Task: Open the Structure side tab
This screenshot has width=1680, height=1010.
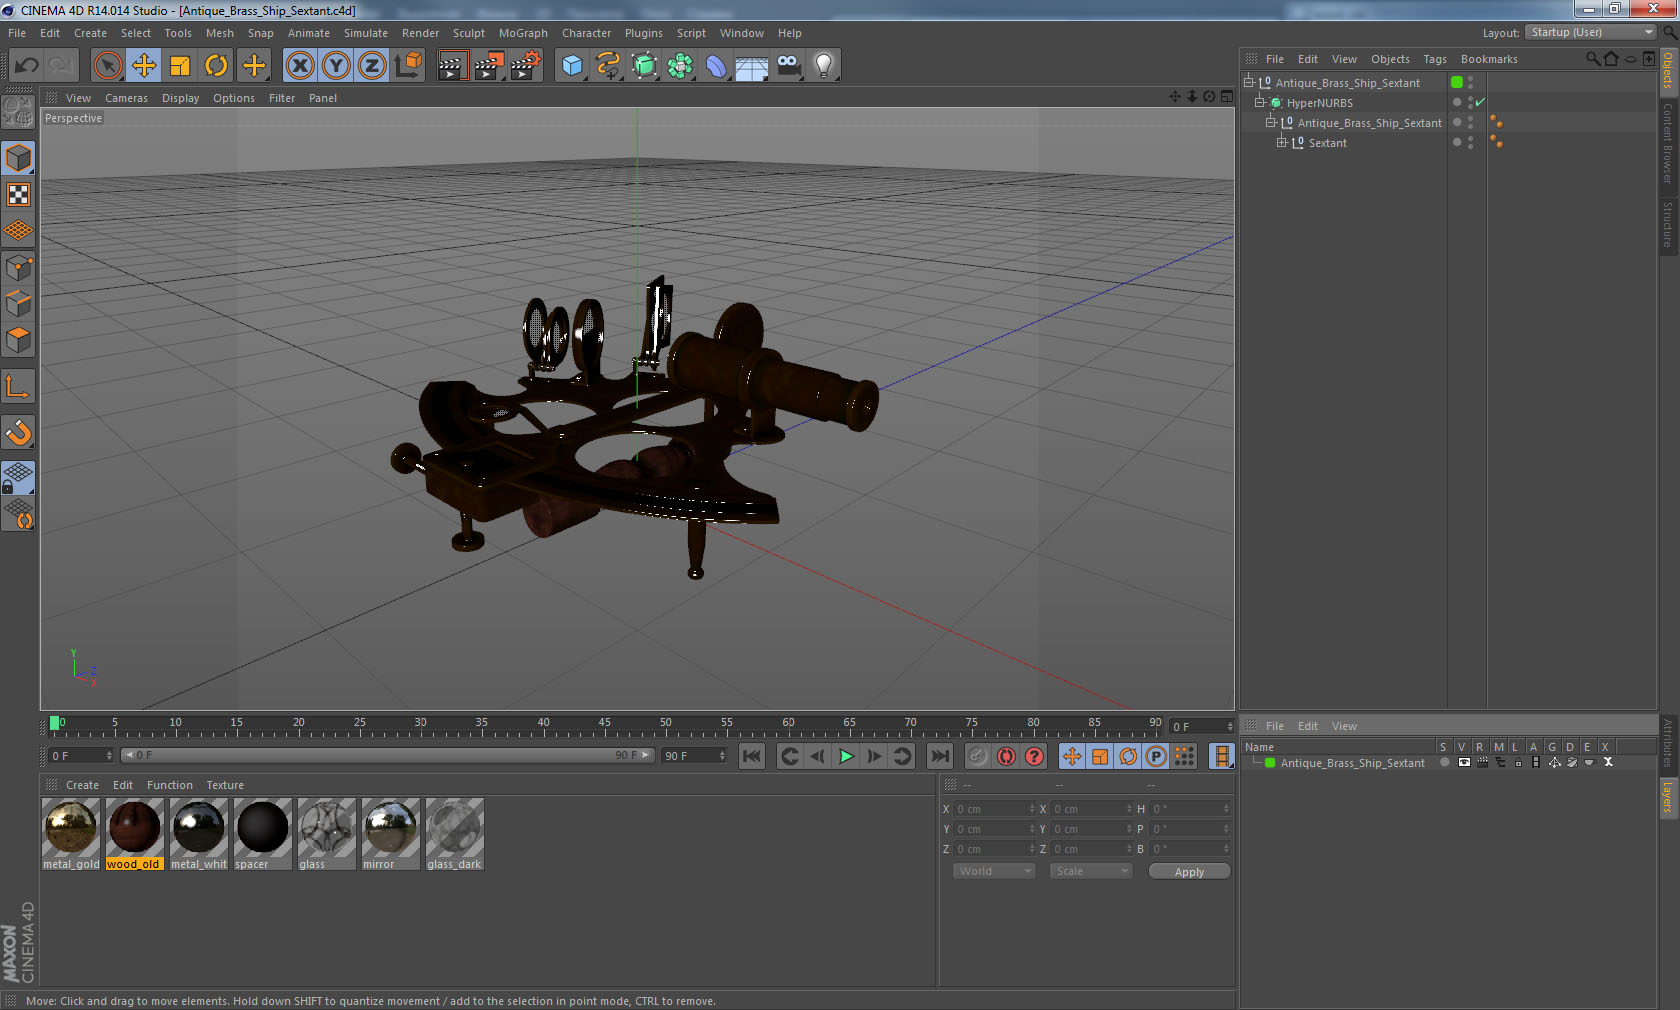Action: pyautogui.click(x=1668, y=224)
